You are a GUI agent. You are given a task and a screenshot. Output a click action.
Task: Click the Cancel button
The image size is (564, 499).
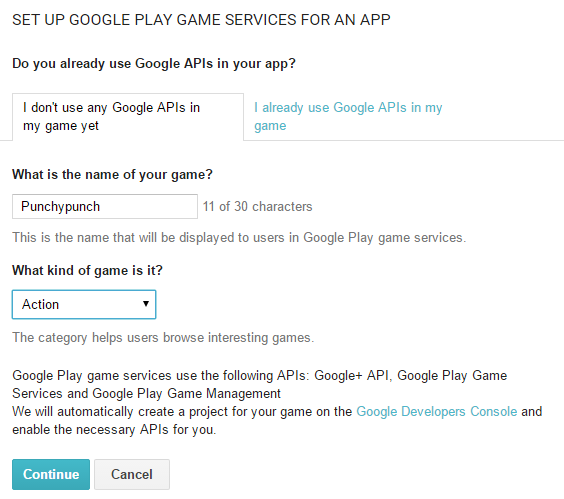tap(132, 474)
